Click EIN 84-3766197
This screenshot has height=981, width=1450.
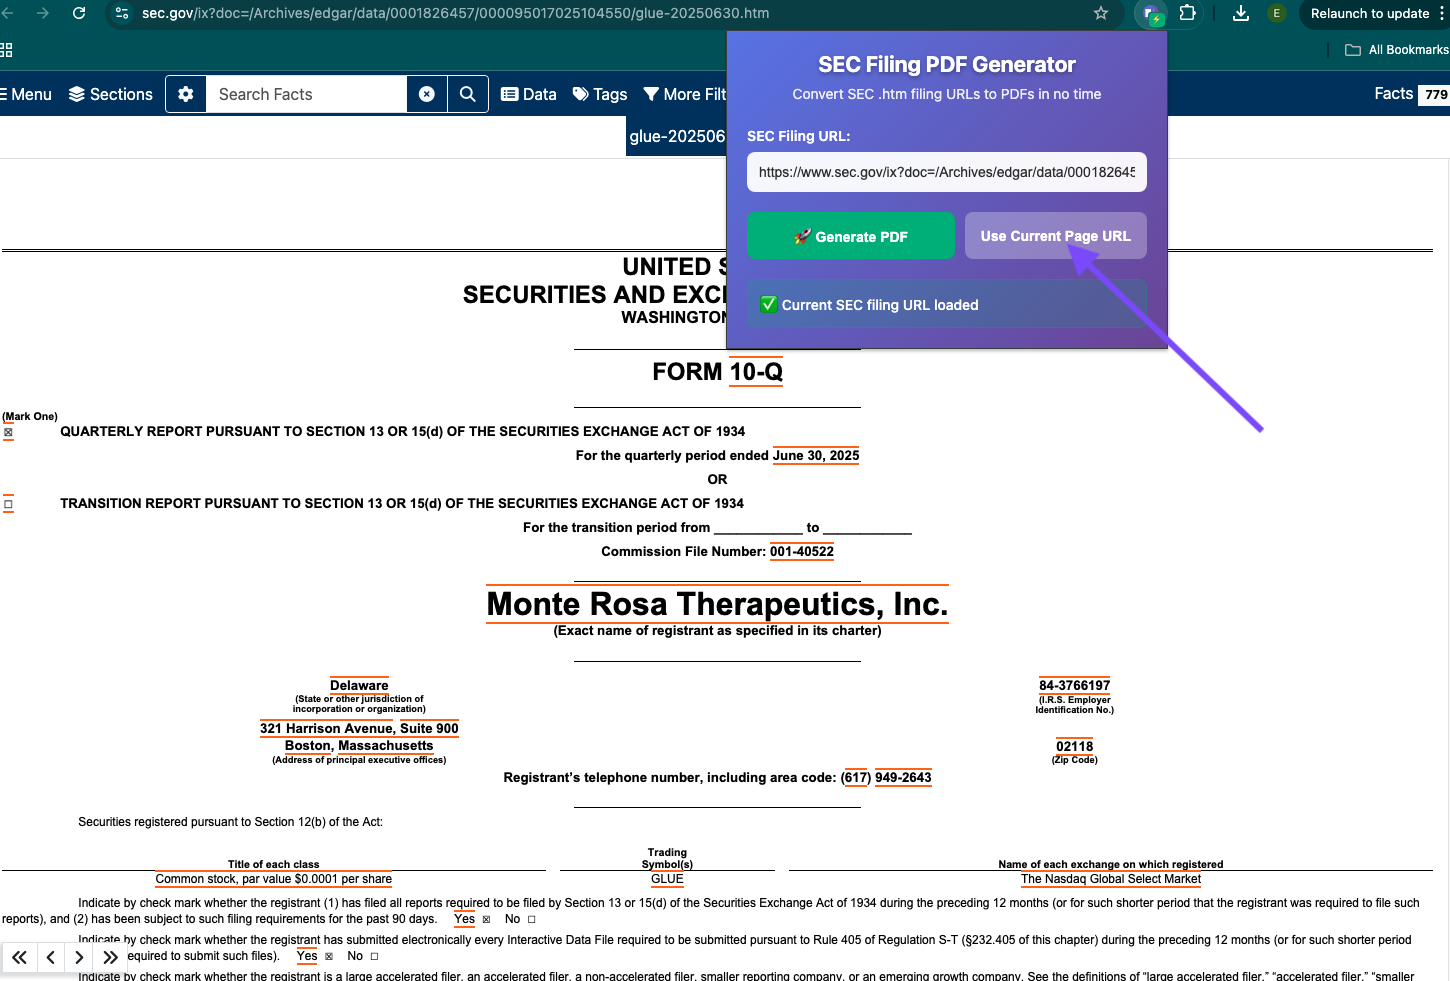coord(1074,685)
